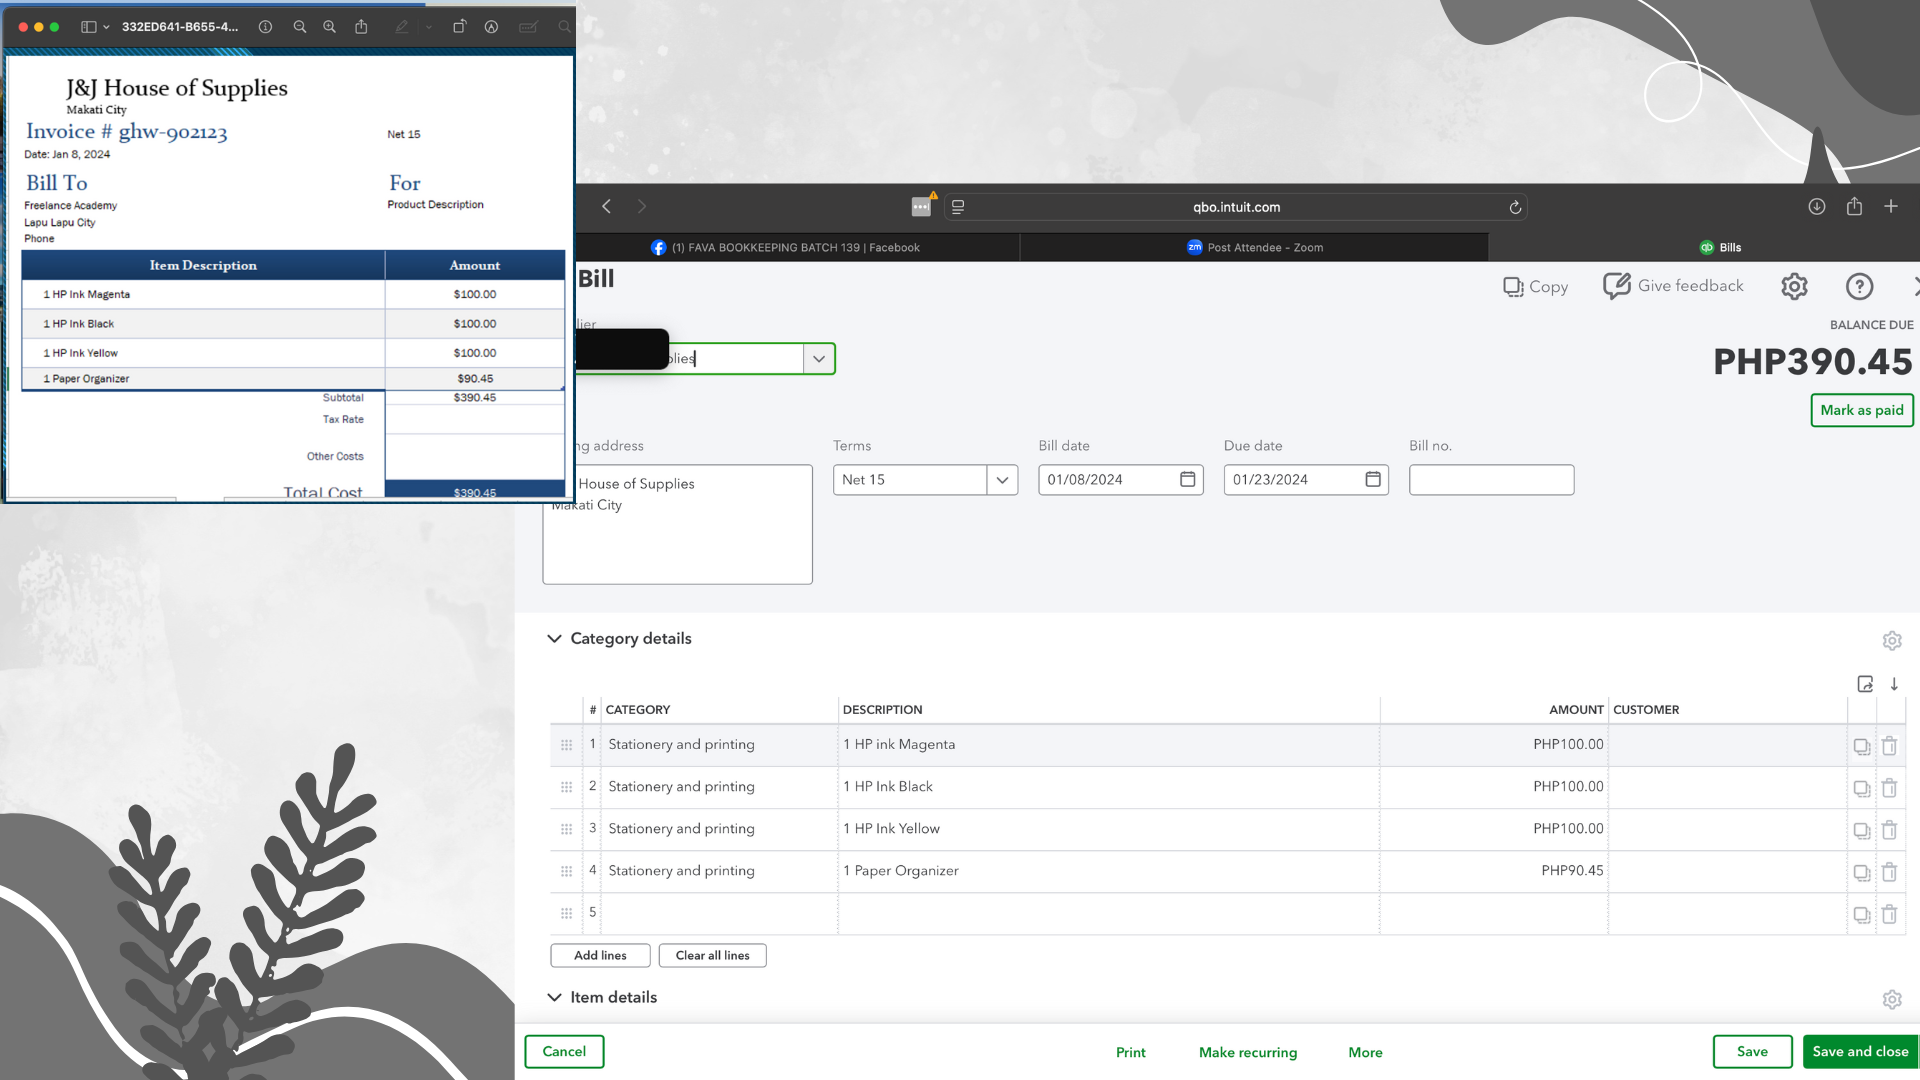
Task: Open the supplier dropdown arrow
Action: click(x=819, y=359)
